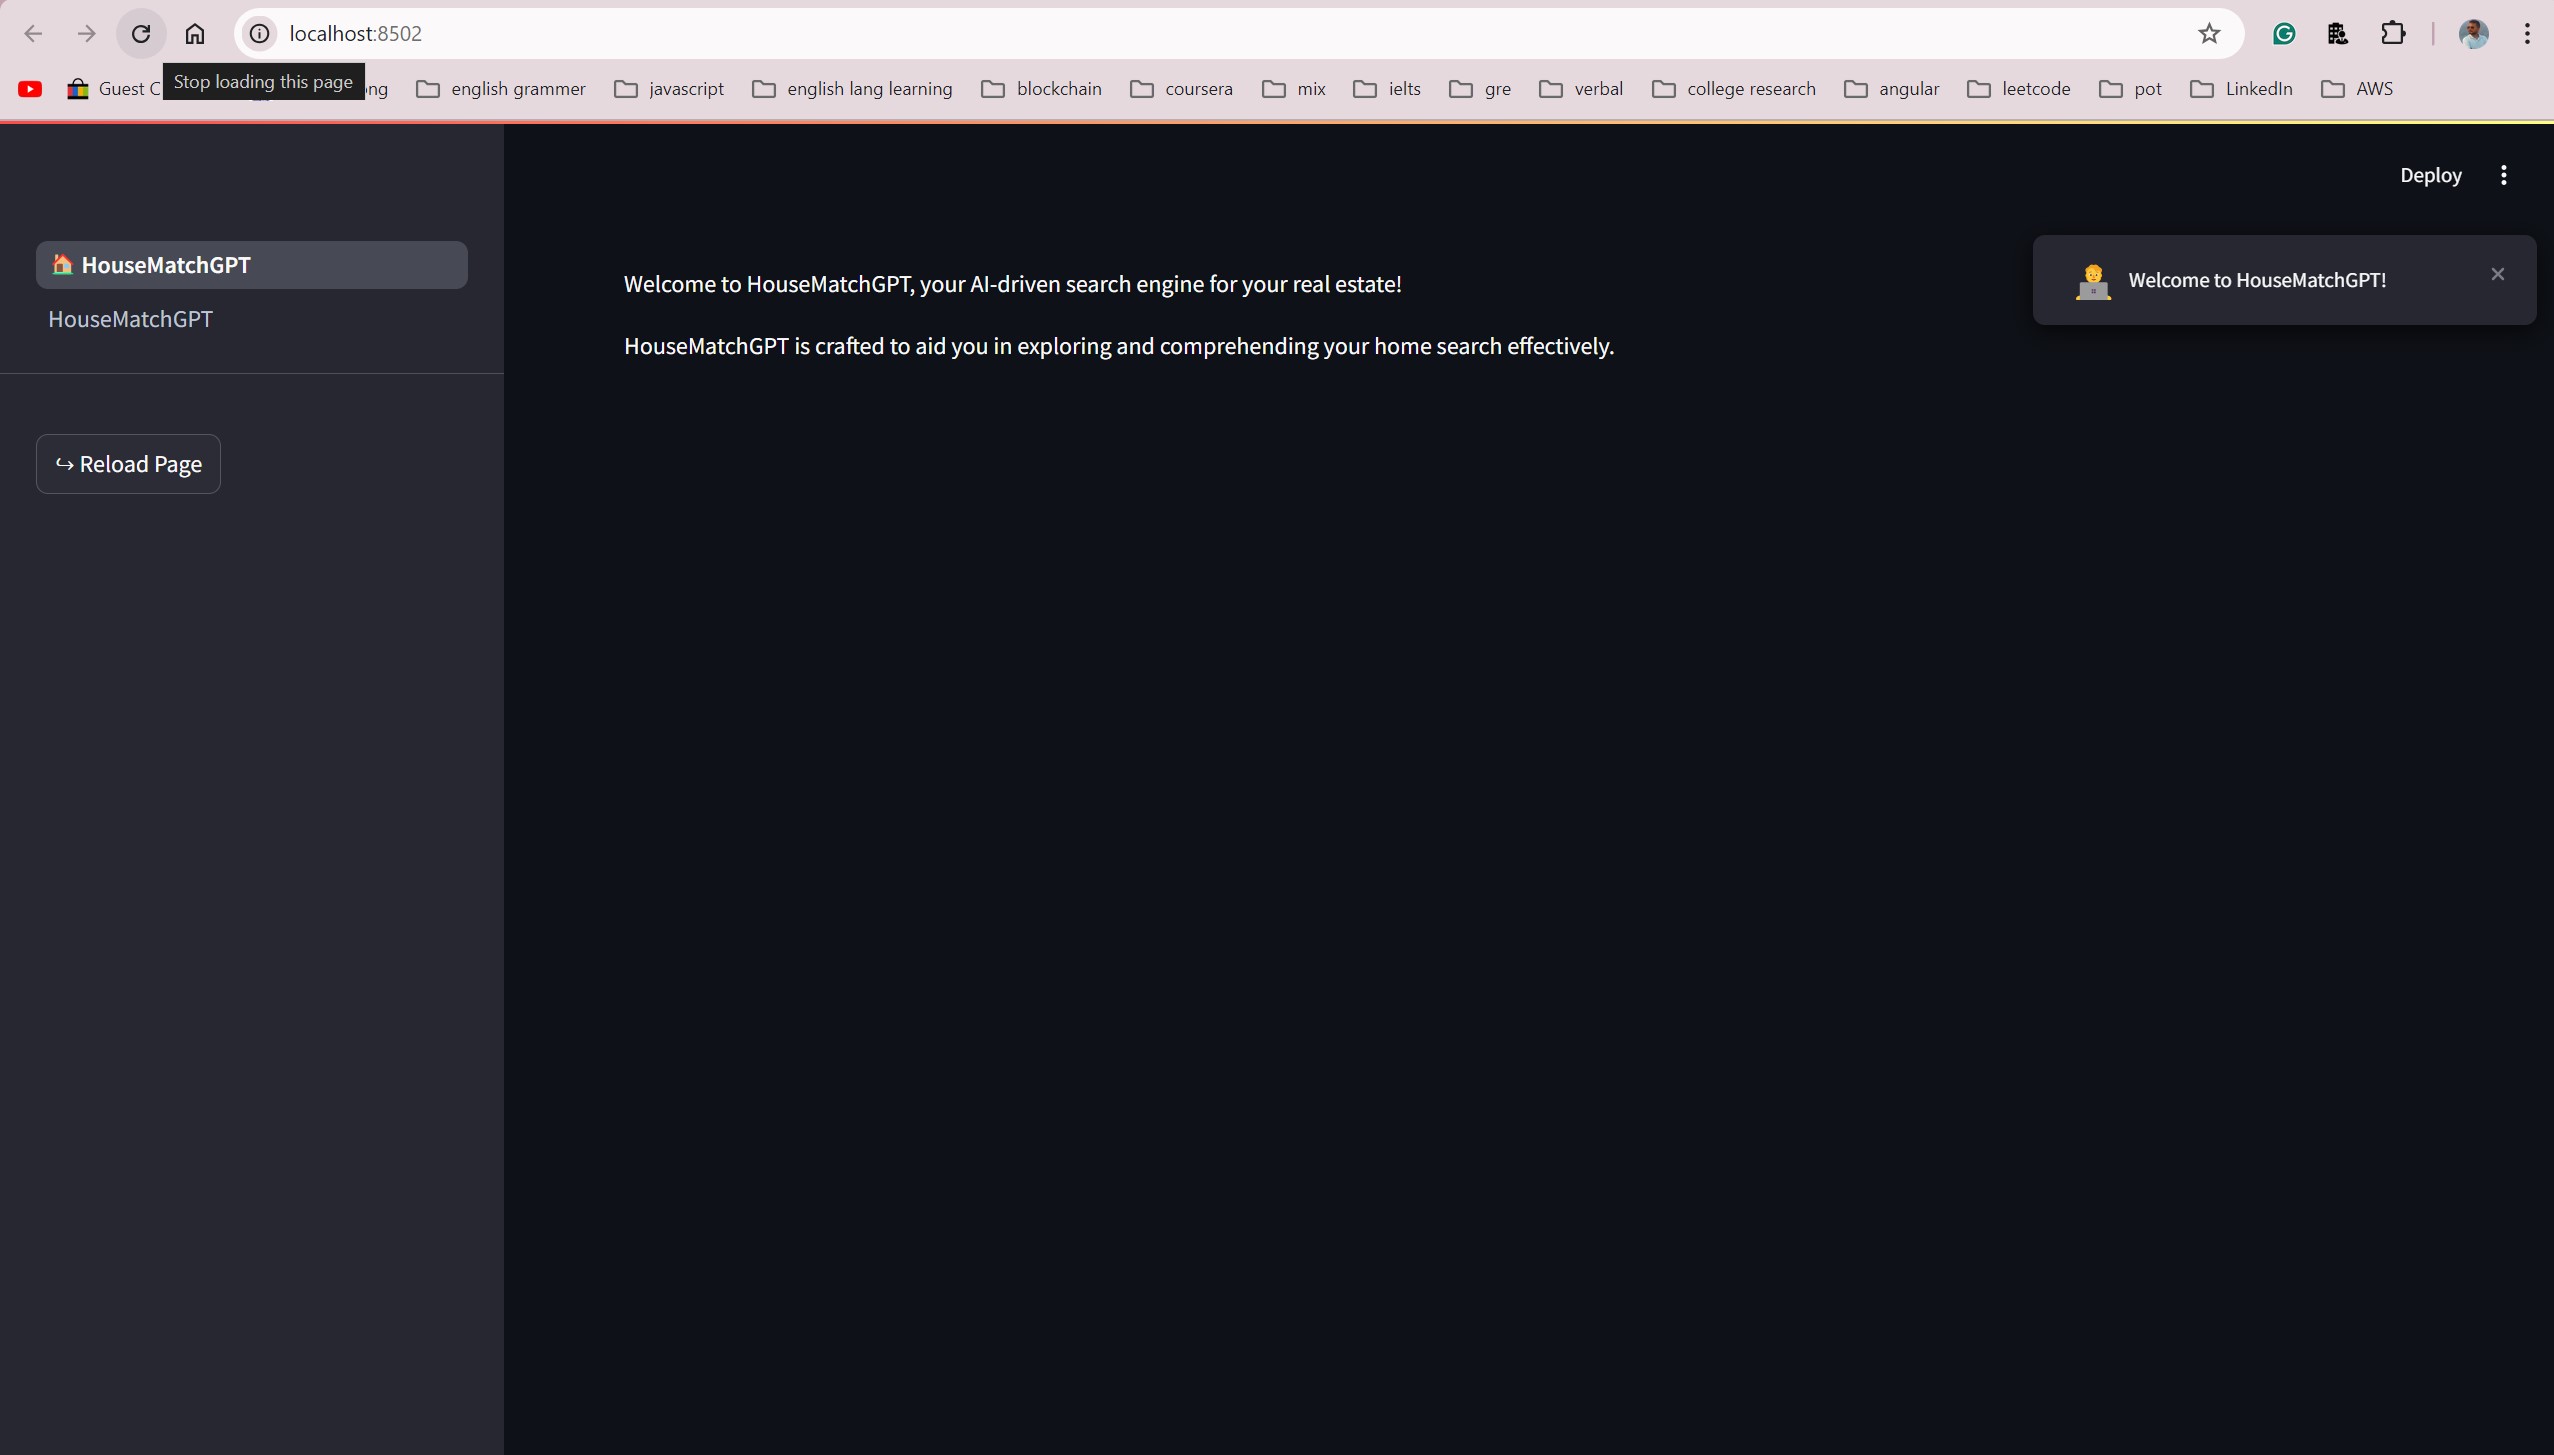Expand the AWS bookmarks folder
Image resolution: width=2554 pixels, height=1455 pixels.
click(x=2357, y=89)
